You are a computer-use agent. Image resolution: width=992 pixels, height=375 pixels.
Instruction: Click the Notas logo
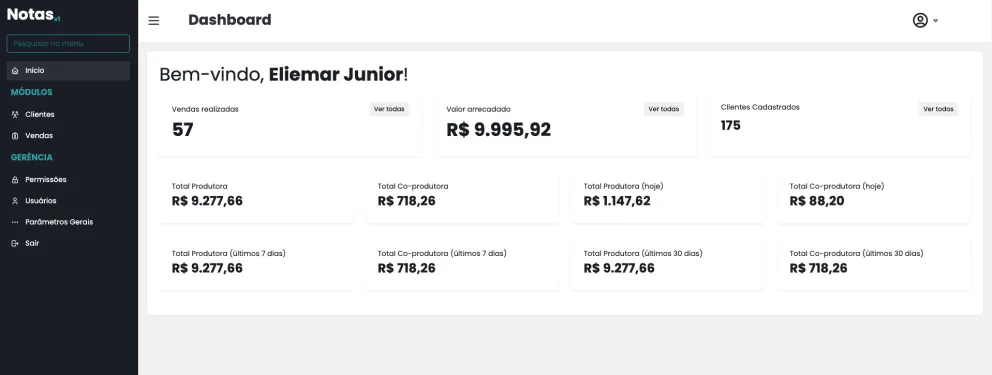[x=34, y=15]
